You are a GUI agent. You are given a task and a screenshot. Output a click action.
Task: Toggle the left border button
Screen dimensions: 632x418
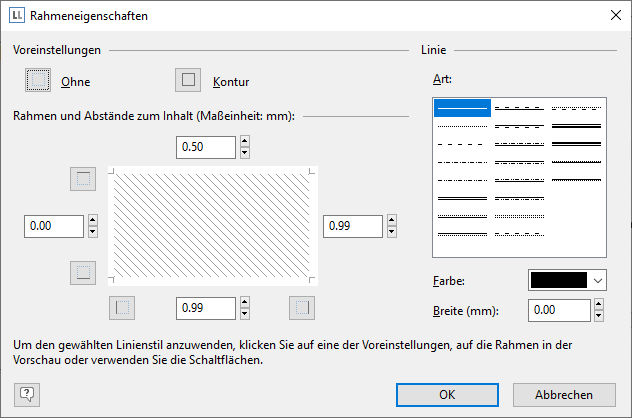coord(122,307)
